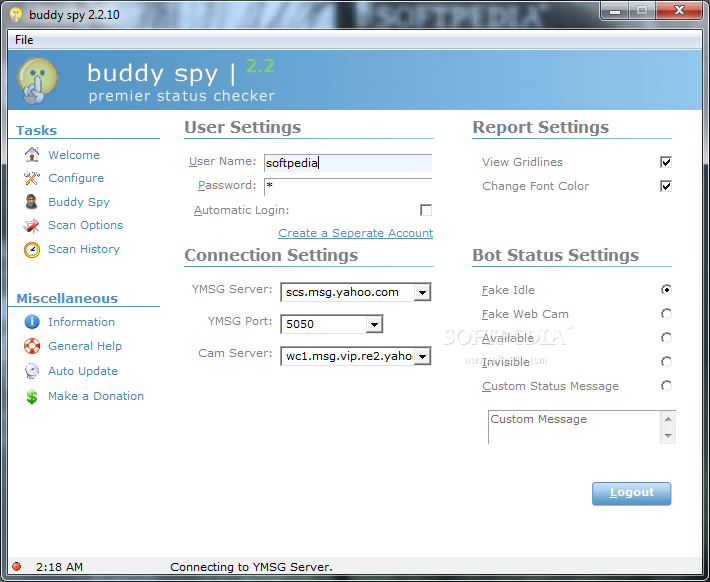Click the Auto Update icon
The height and width of the screenshot is (582, 710).
point(32,370)
